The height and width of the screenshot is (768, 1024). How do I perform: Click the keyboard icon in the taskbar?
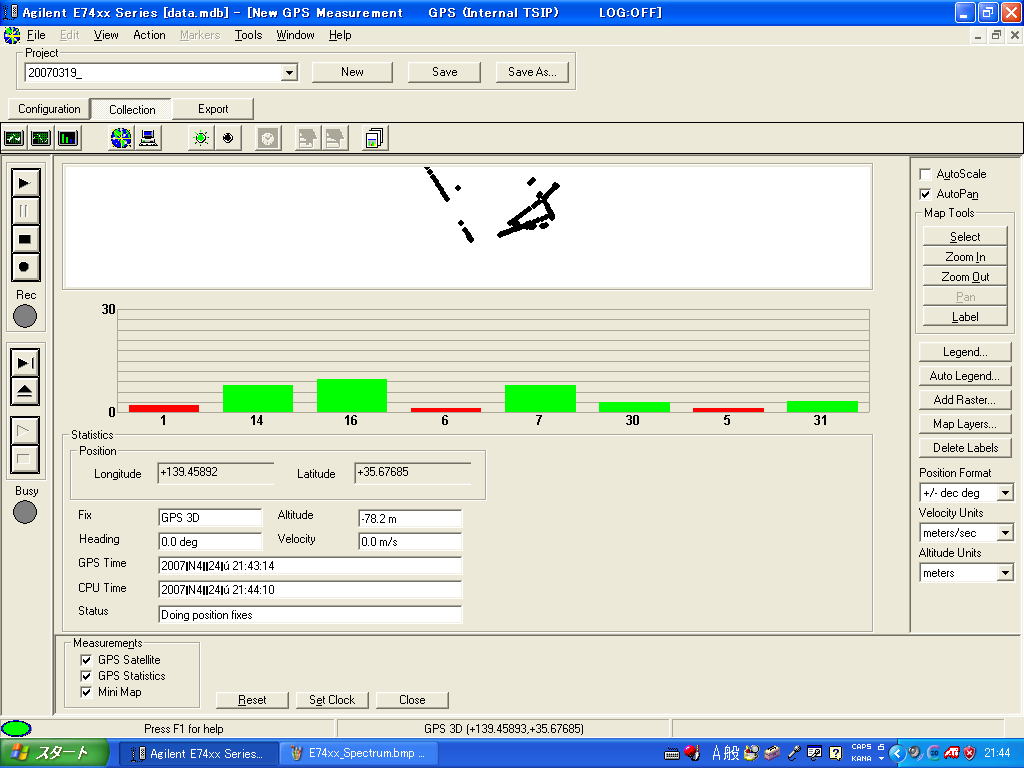(x=672, y=754)
